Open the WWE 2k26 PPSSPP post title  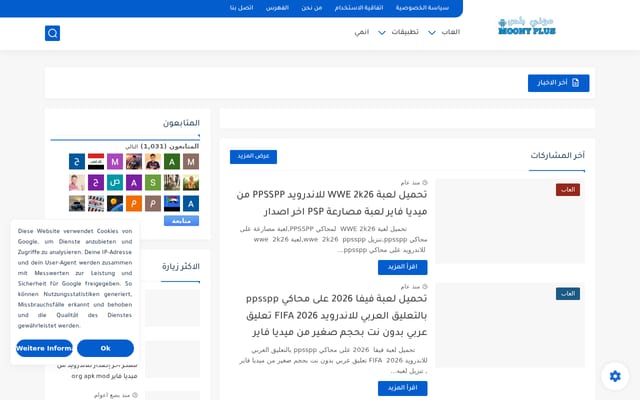(x=332, y=203)
